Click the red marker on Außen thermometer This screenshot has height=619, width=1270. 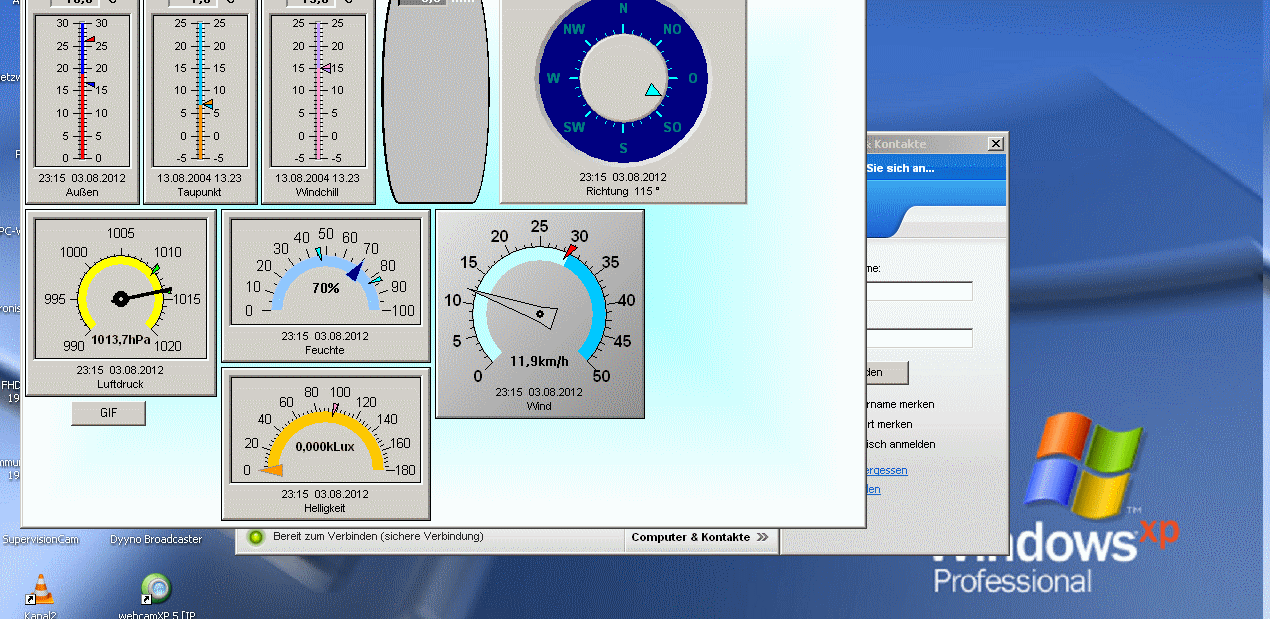pos(90,41)
